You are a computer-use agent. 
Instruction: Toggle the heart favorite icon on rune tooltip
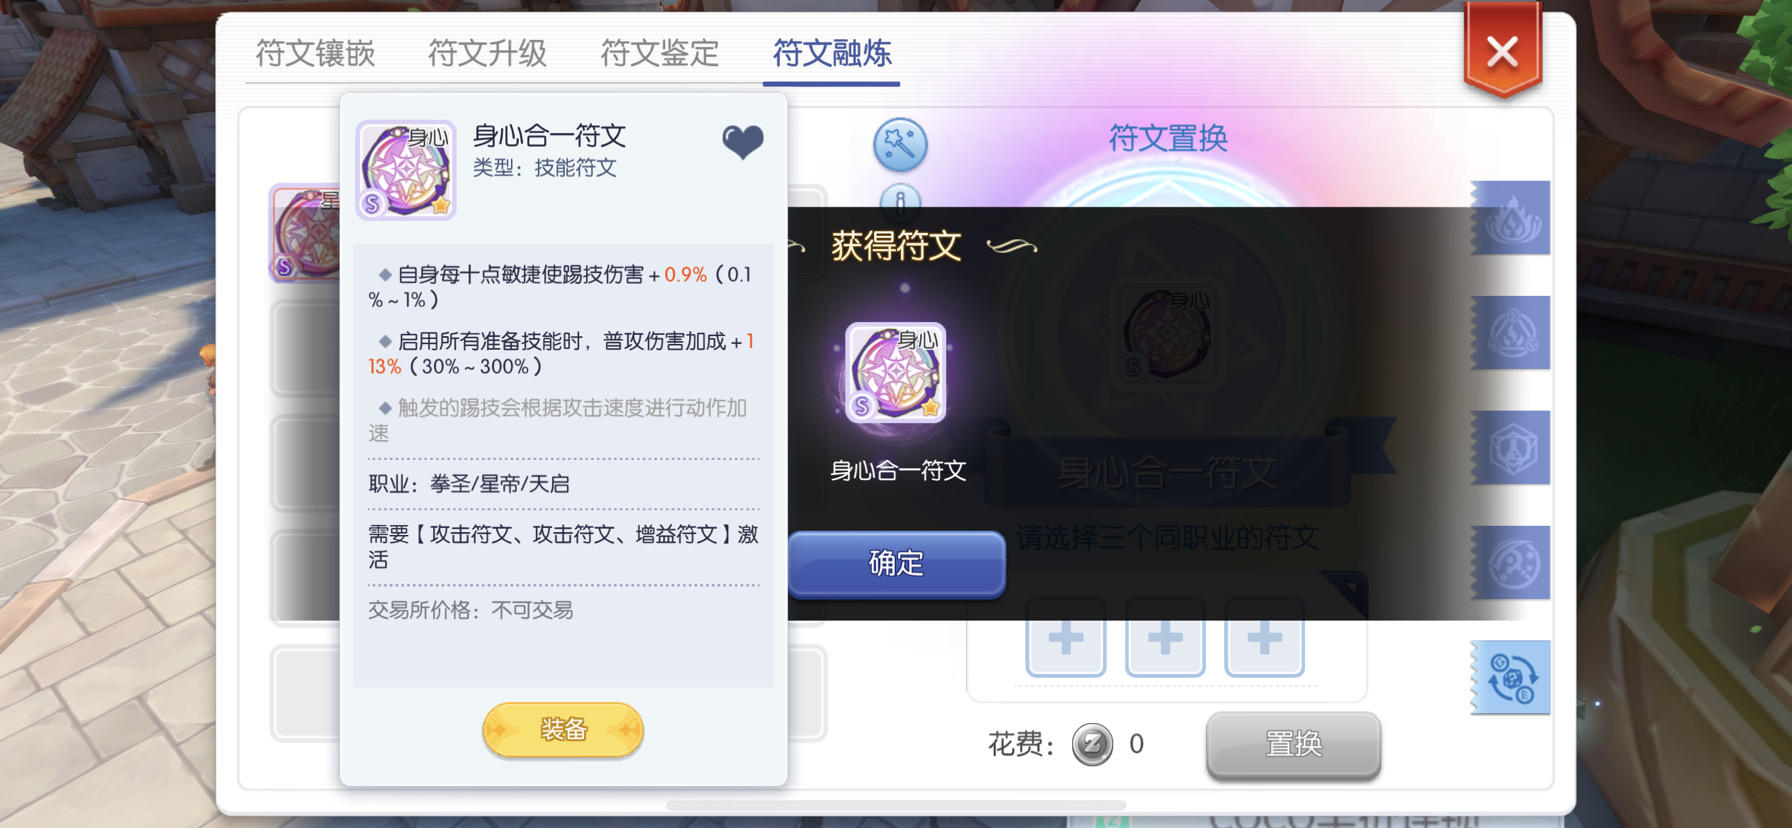743,142
